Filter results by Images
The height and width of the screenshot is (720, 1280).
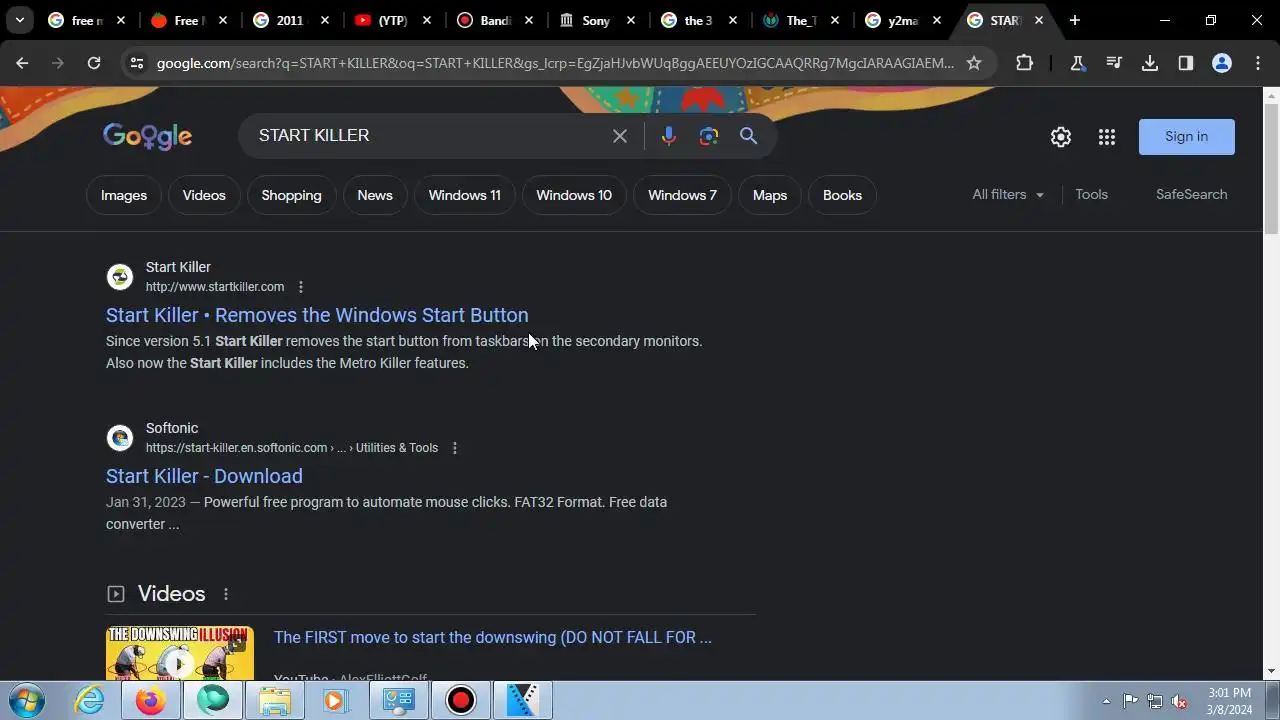(x=124, y=195)
